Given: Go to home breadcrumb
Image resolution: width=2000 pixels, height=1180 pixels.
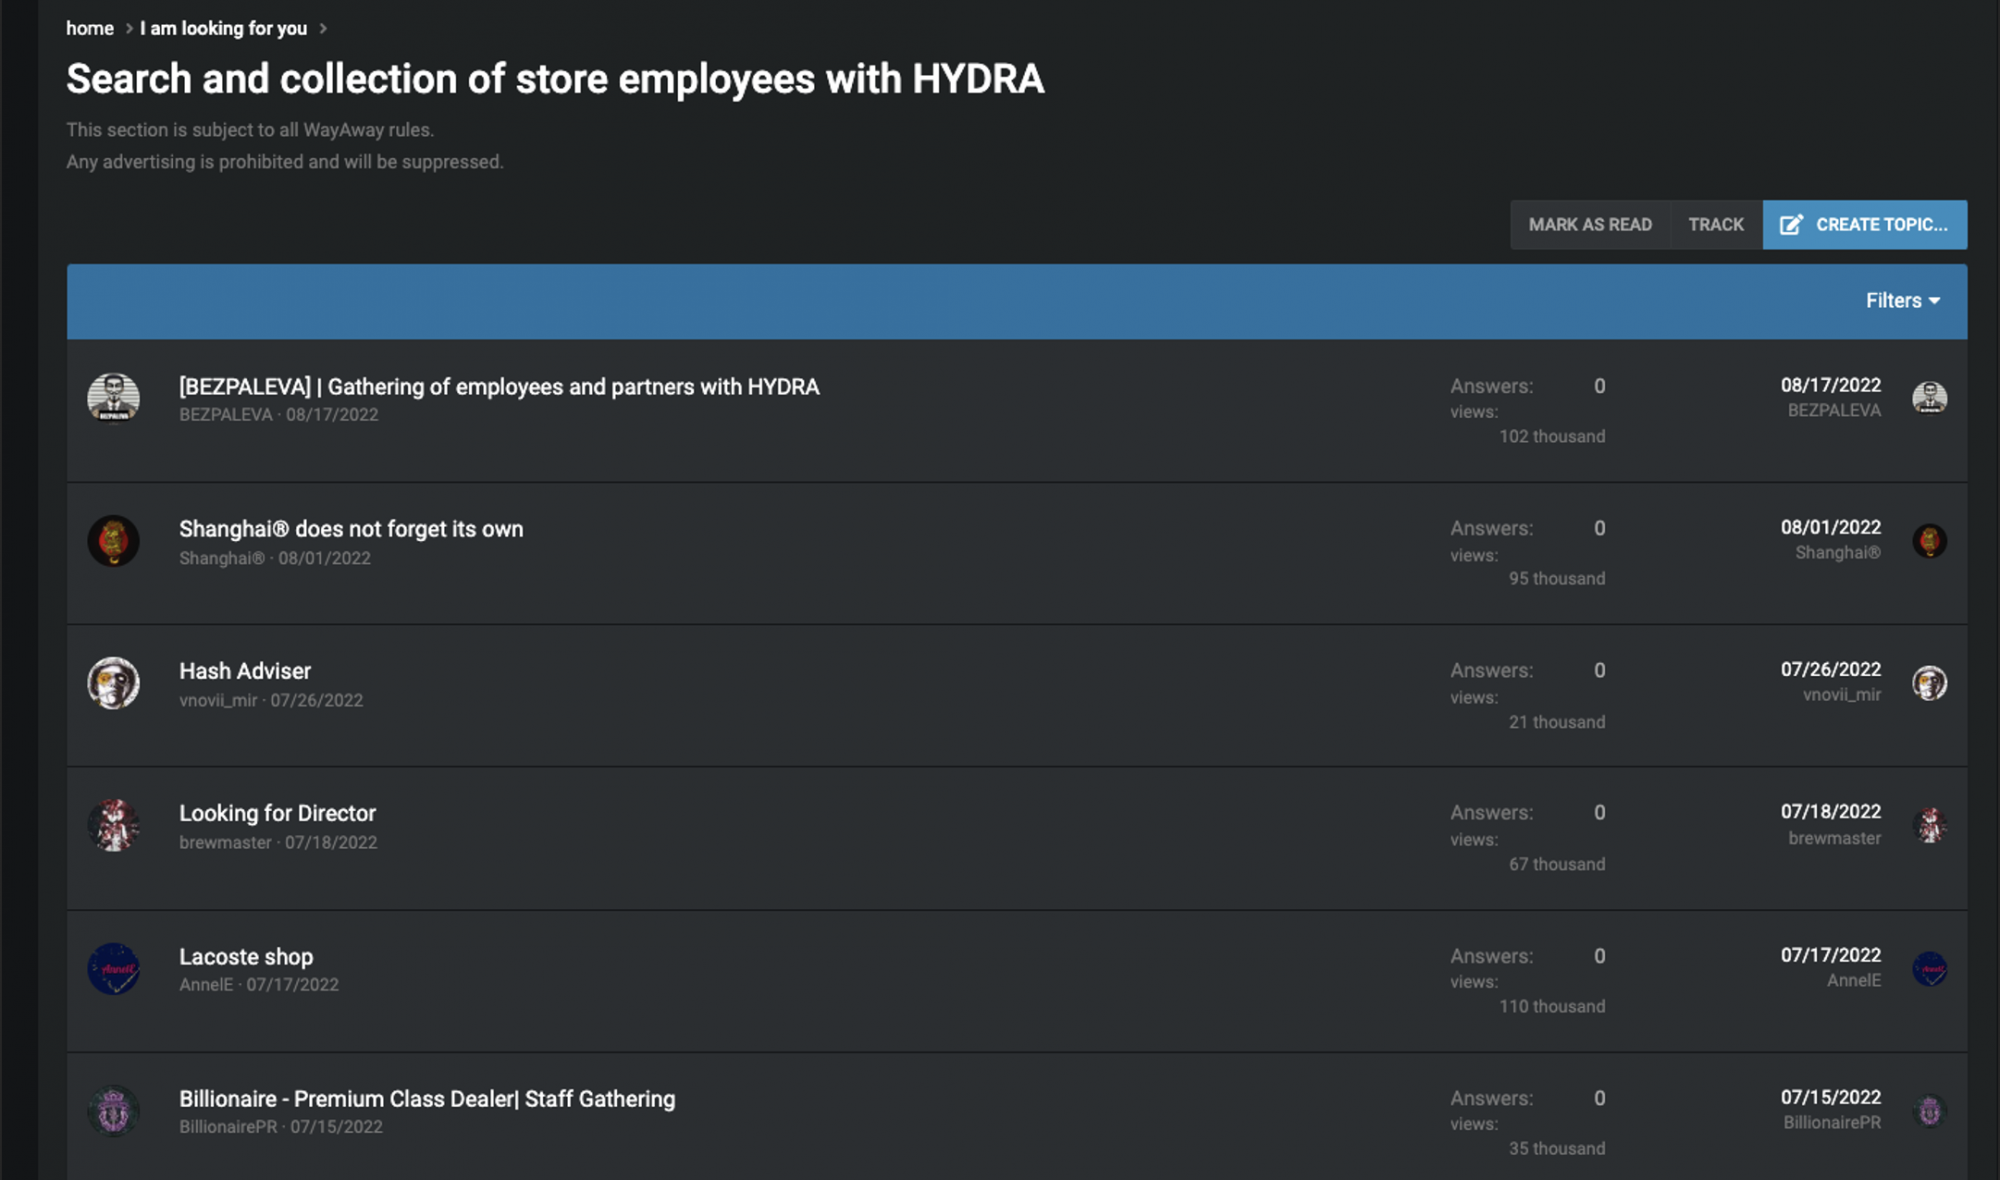Looking at the screenshot, I should click(90, 29).
